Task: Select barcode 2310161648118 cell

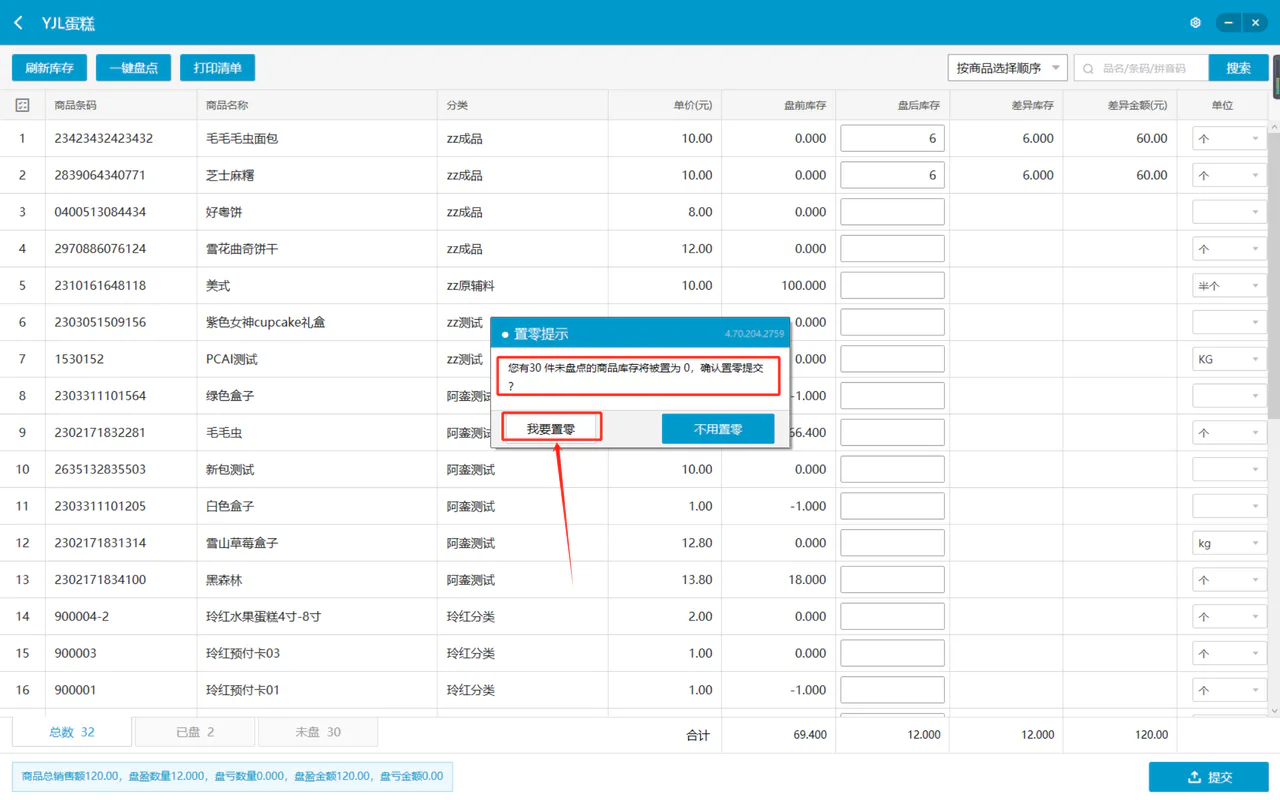Action: point(100,286)
